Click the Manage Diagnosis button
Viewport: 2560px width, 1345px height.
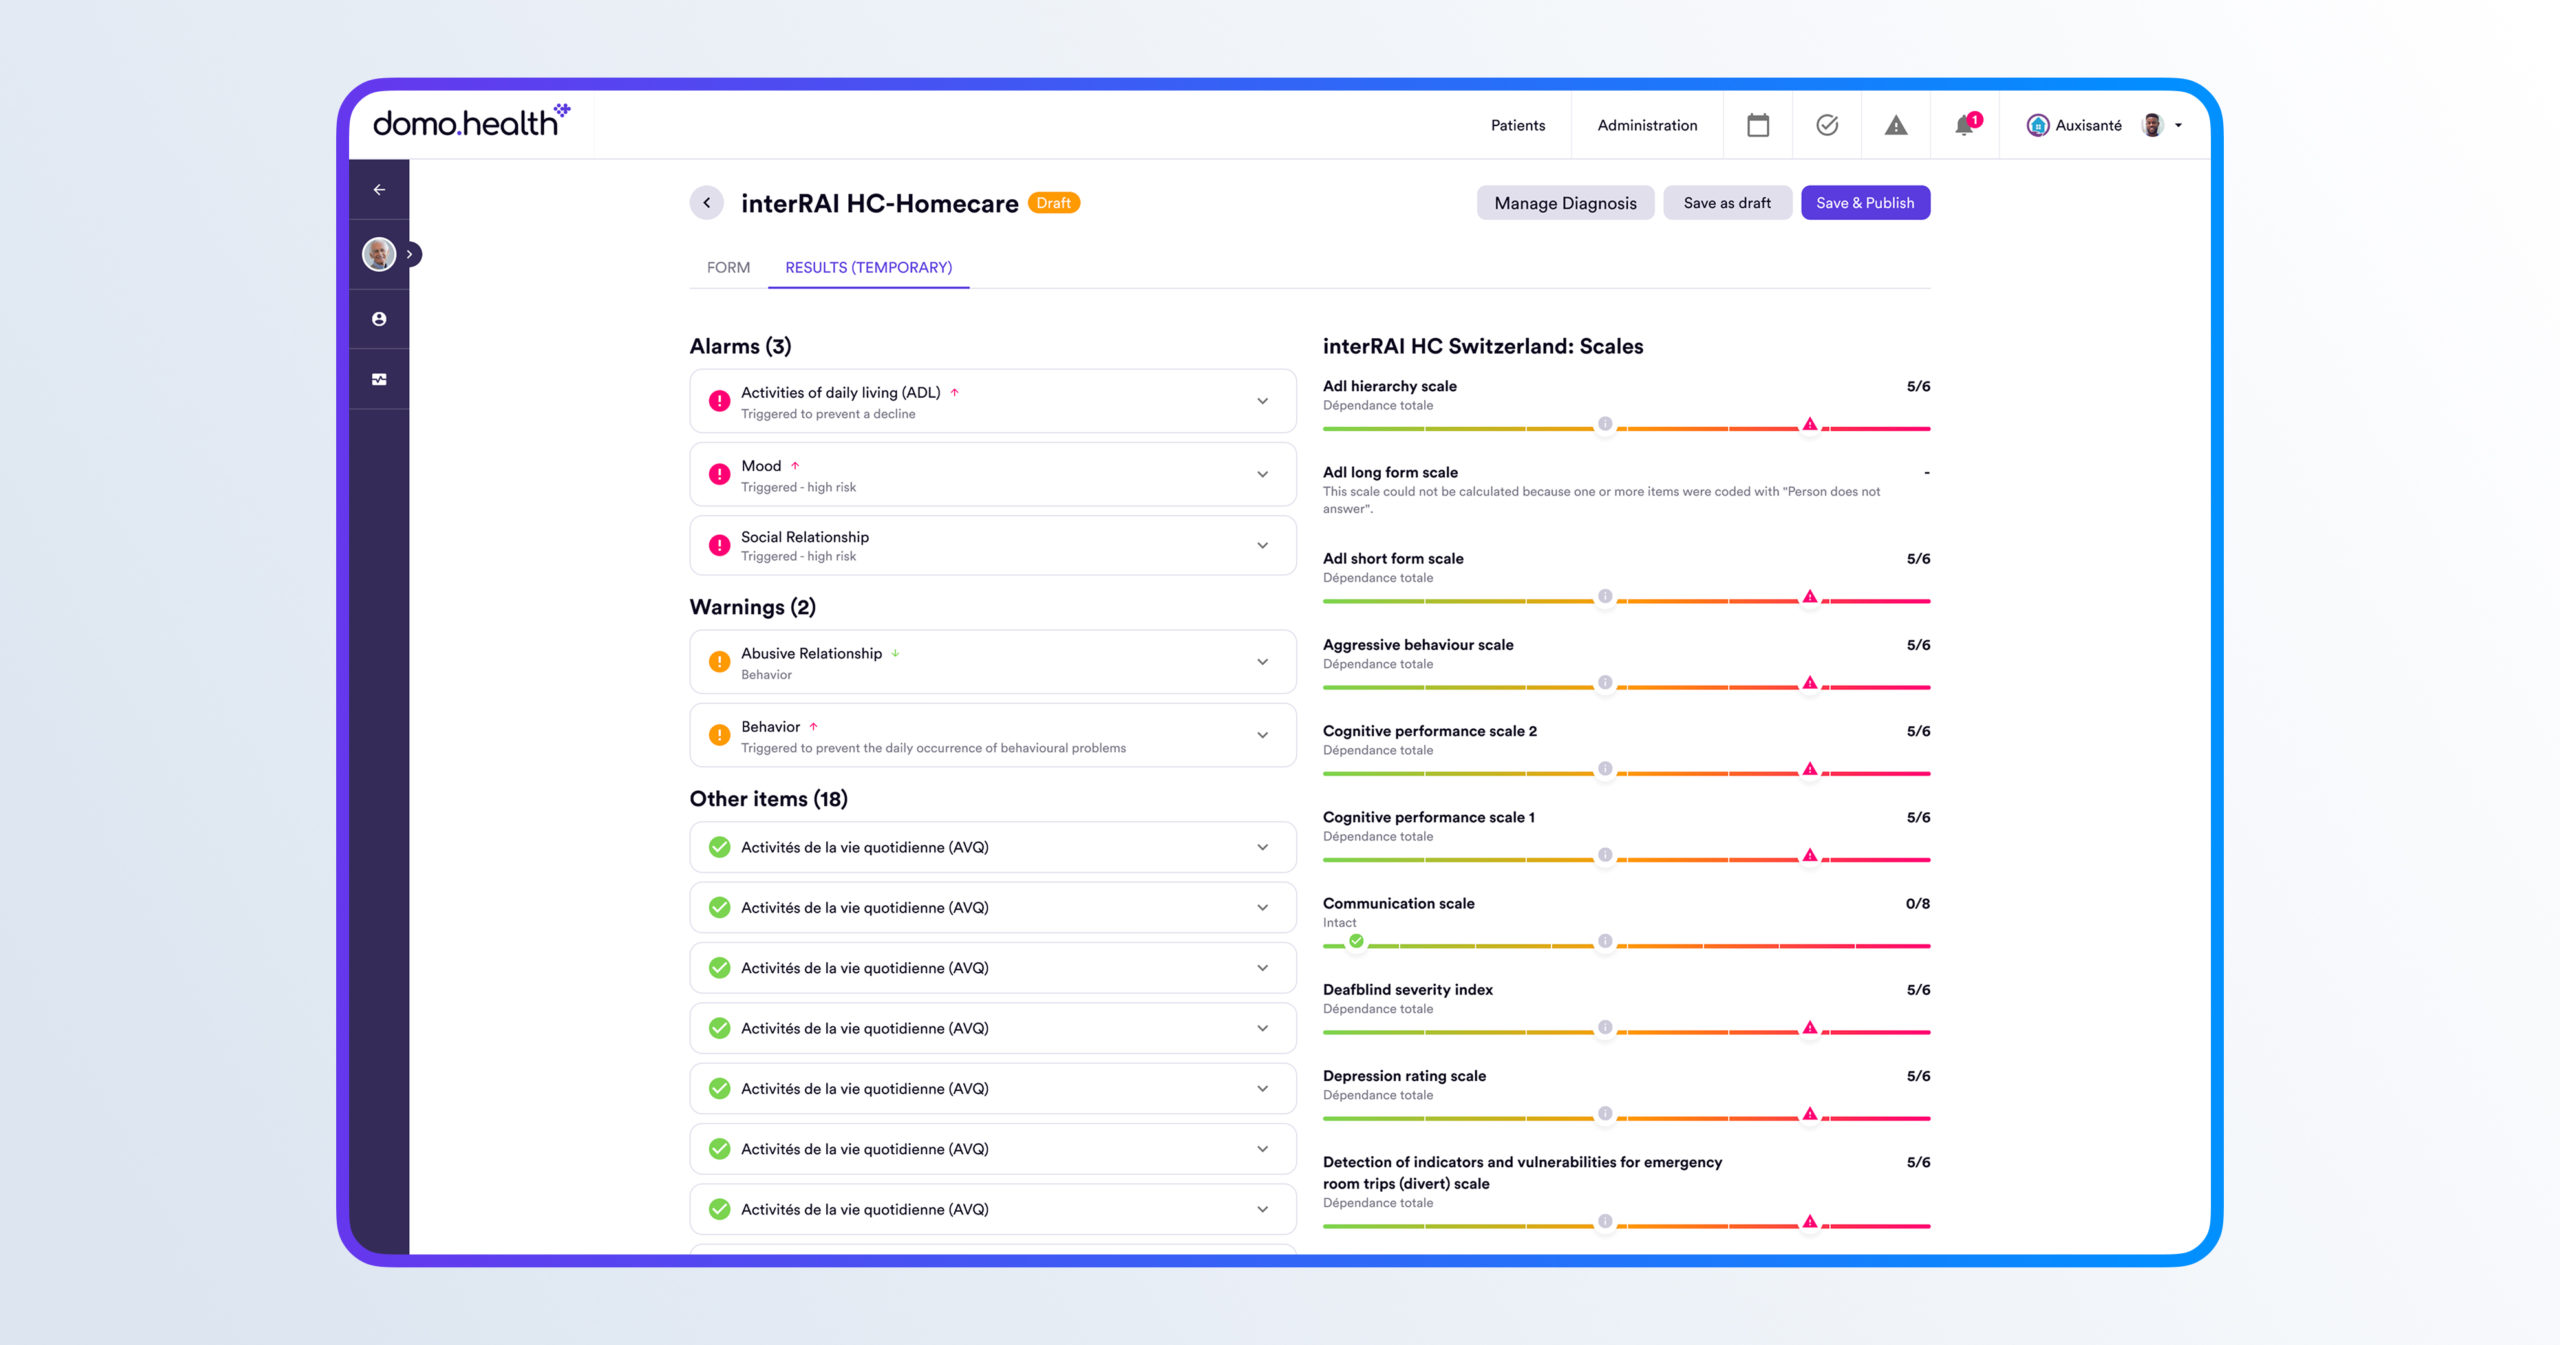pyautogui.click(x=1564, y=203)
